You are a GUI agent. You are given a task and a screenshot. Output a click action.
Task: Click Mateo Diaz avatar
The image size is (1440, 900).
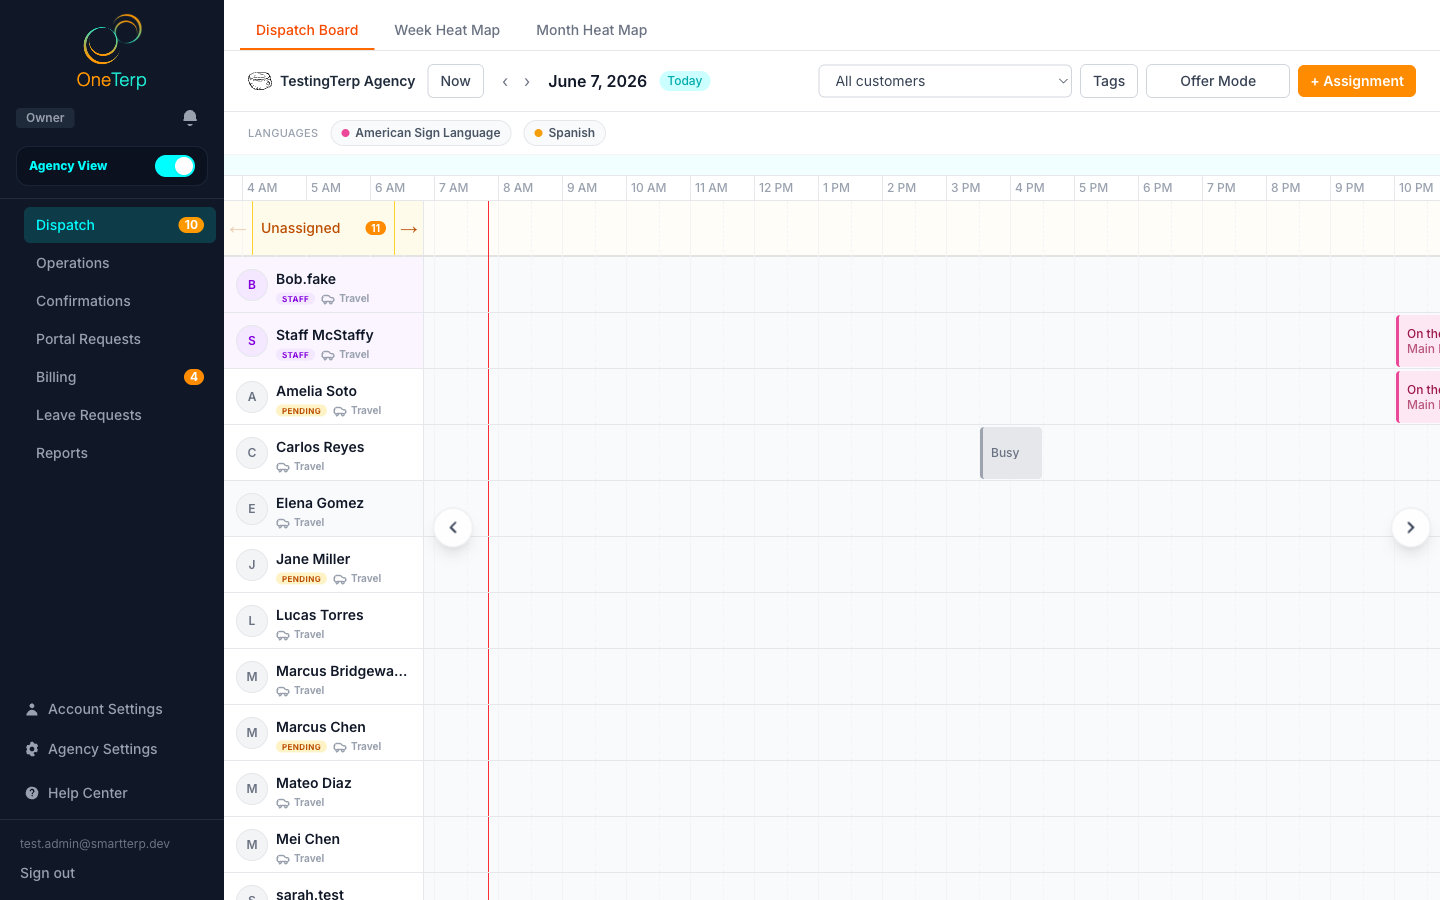(x=252, y=789)
